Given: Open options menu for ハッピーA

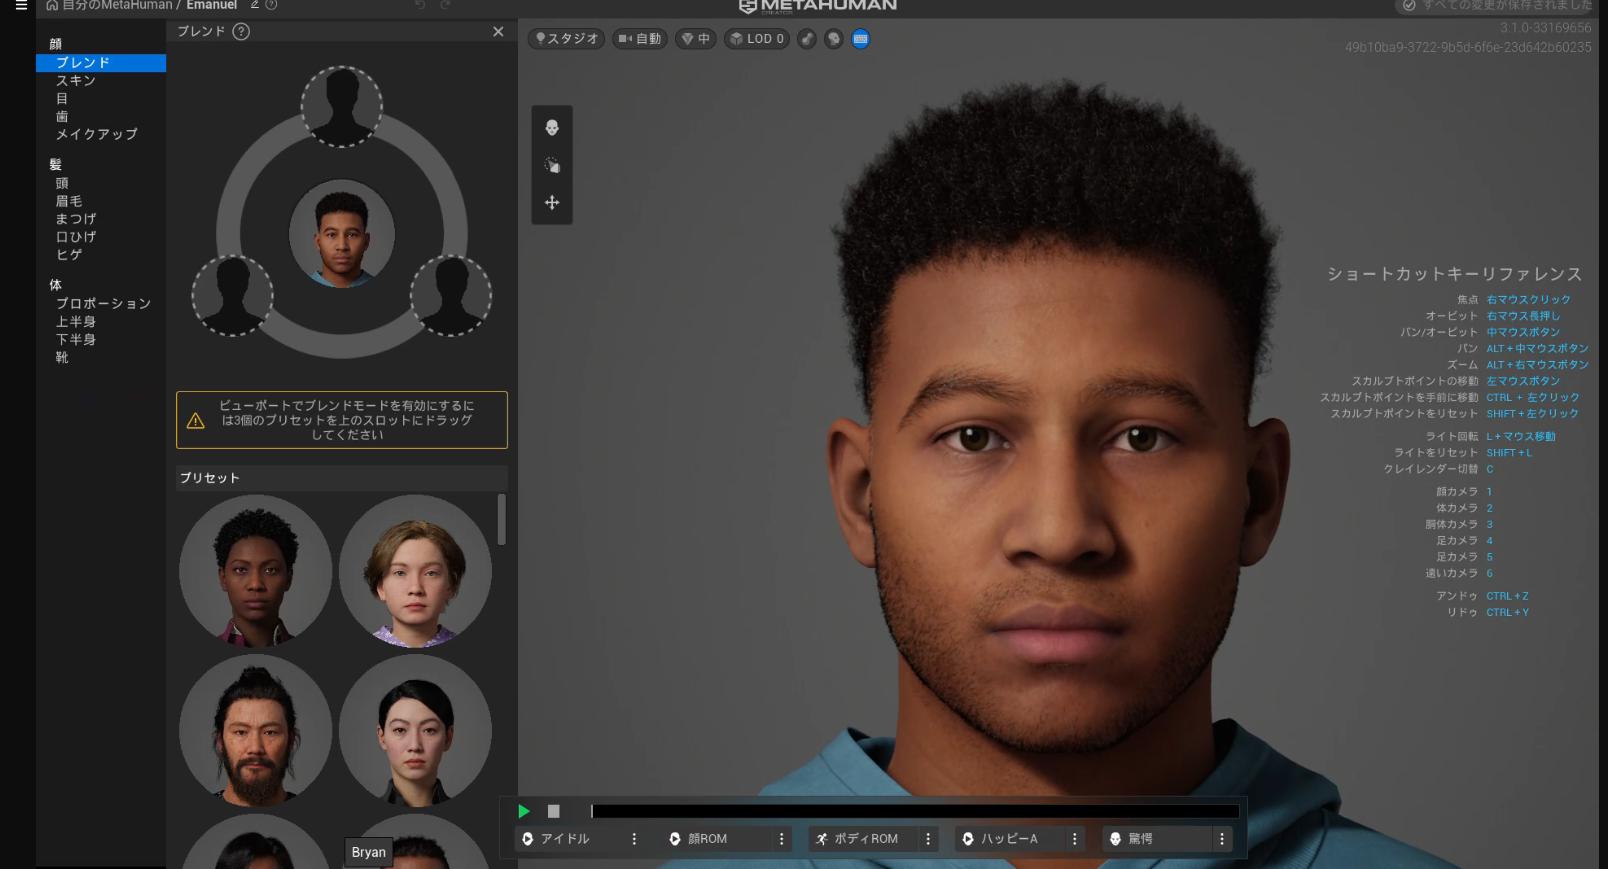Looking at the screenshot, I should point(1075,839).
